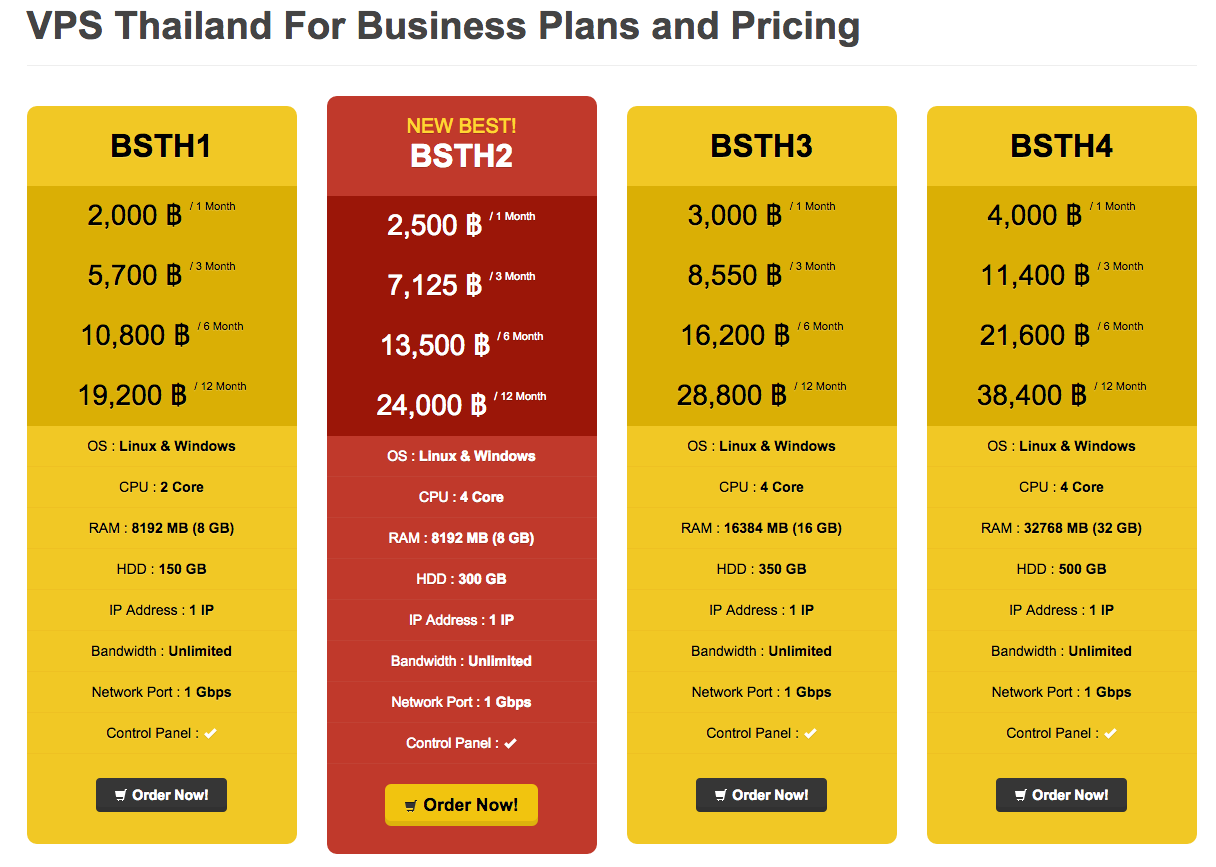Click the cart icon in BSTH3 order button
The height and width of the screenshot is (867, 1216).
[x=721, y=796]
